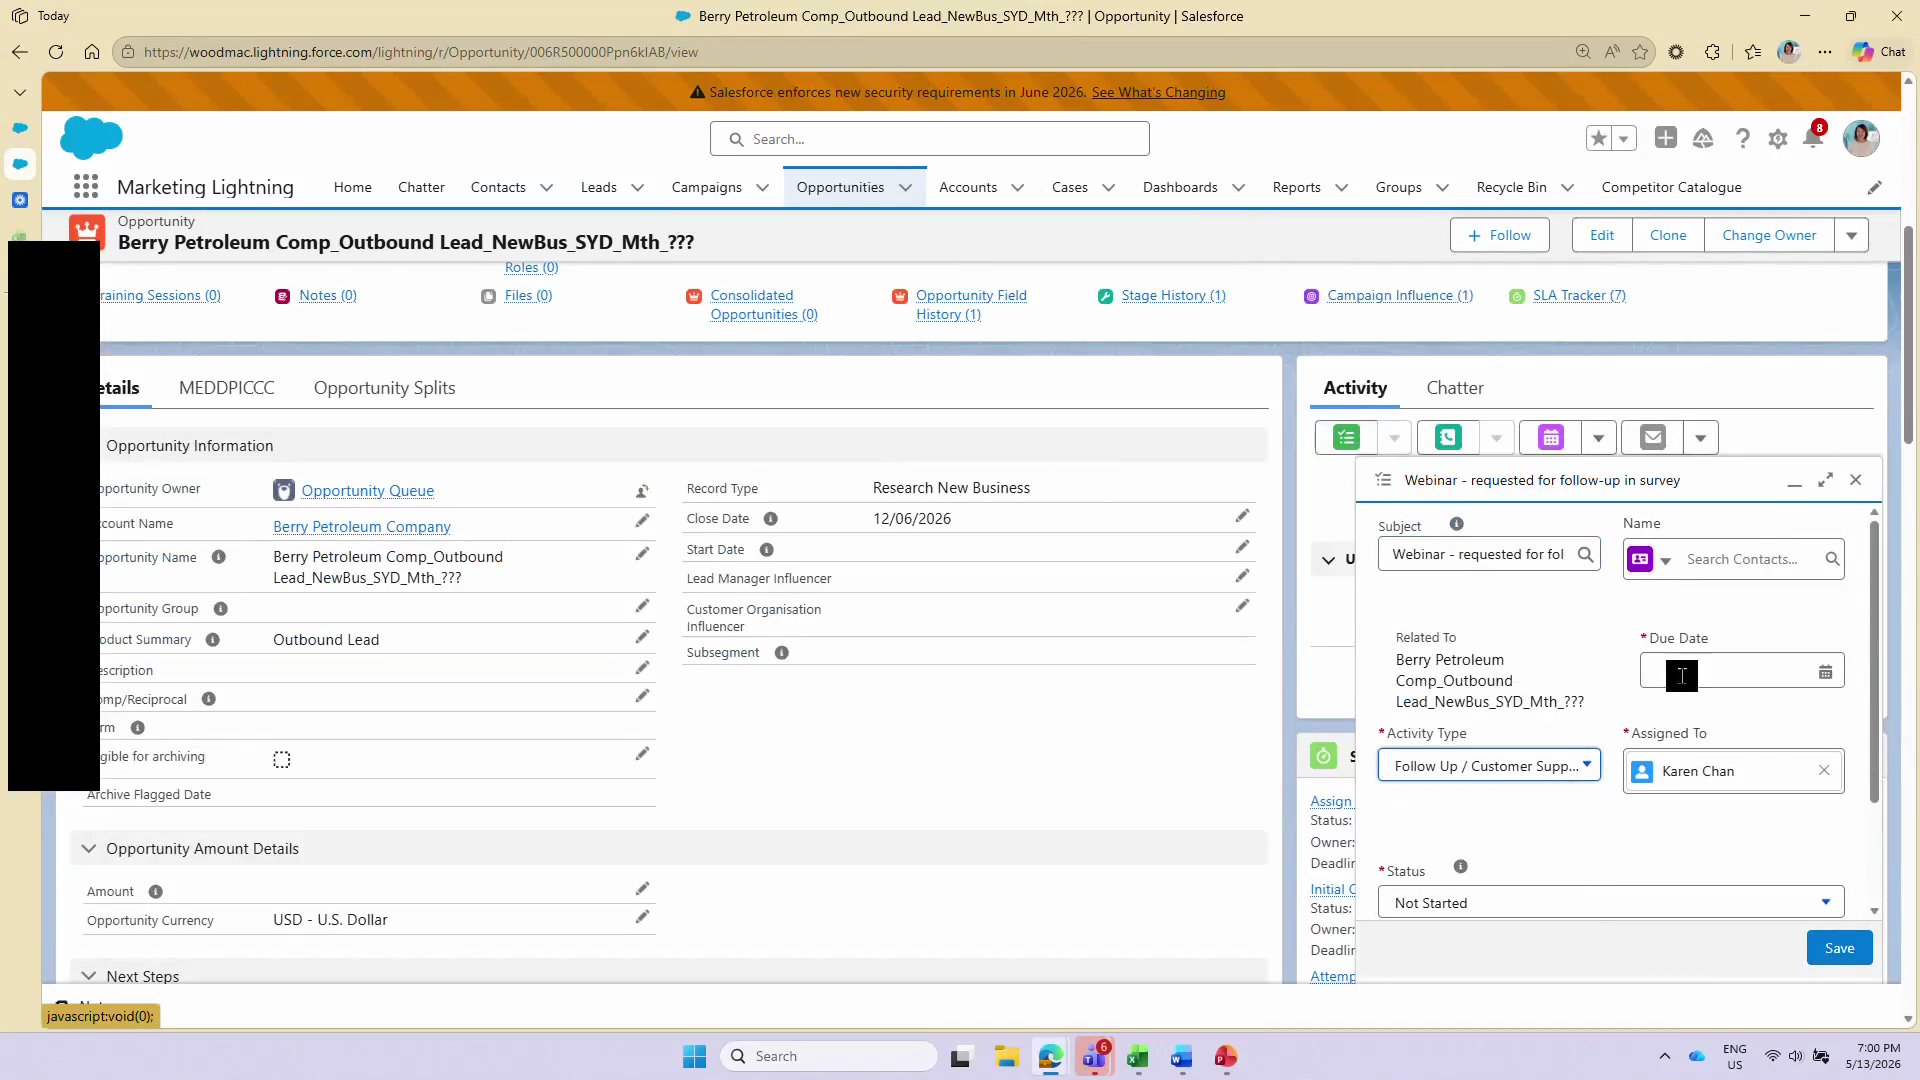Open the App Launcher grid icon
The image size is (1920, 1080).
pyautogui.click(x=86, y=187)
